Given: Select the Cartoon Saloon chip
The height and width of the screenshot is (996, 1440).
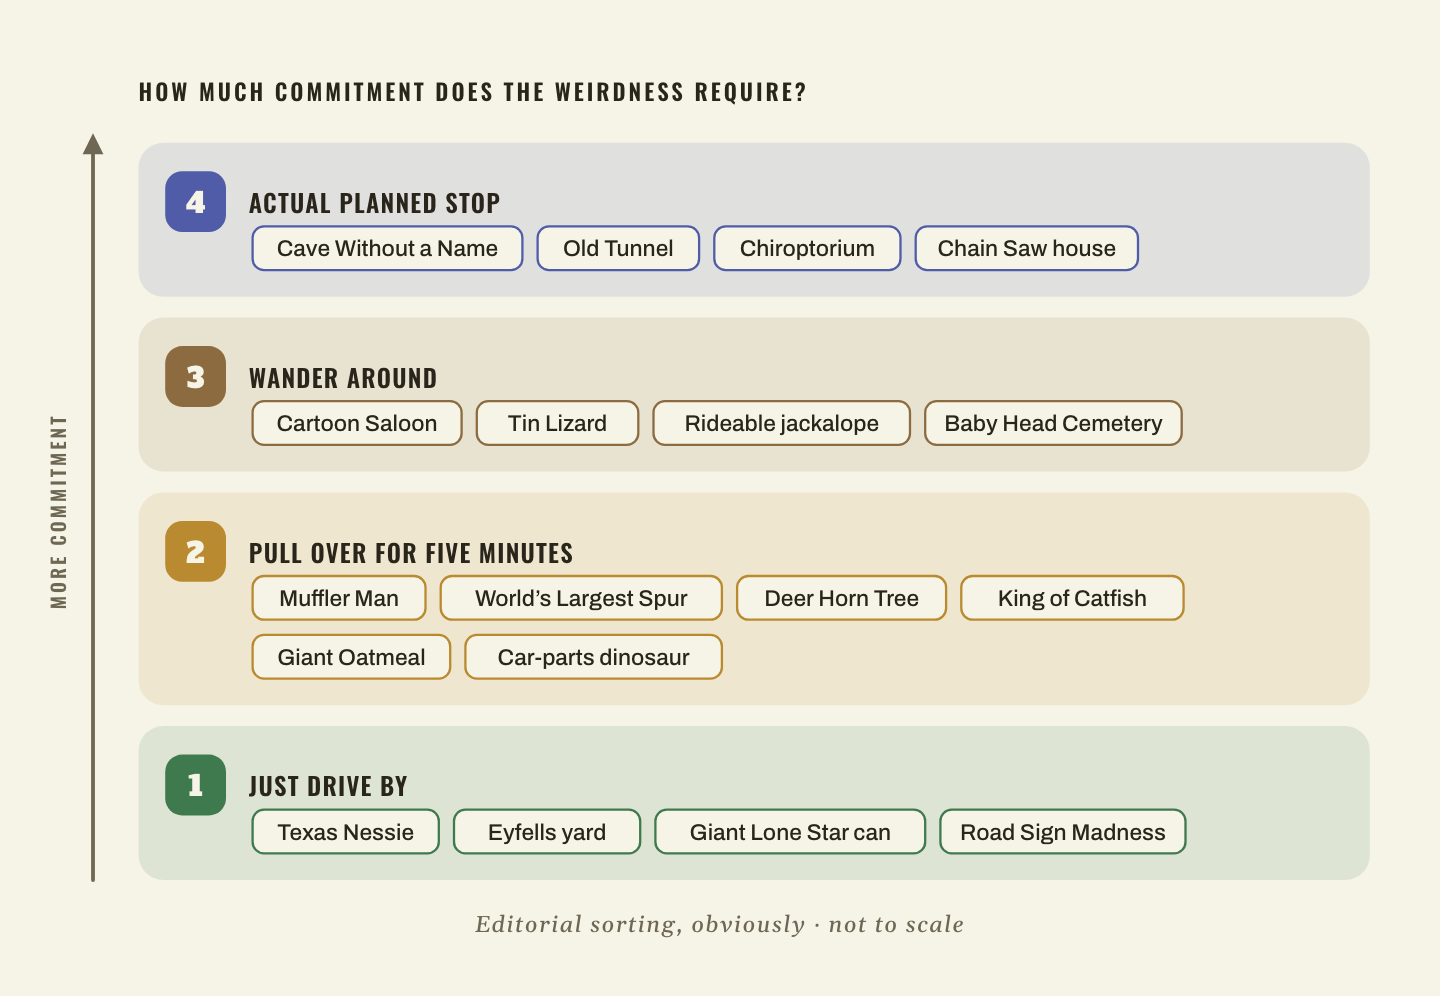Looking at the screenshot, I should pyautogui.click(x=357, y=423).
